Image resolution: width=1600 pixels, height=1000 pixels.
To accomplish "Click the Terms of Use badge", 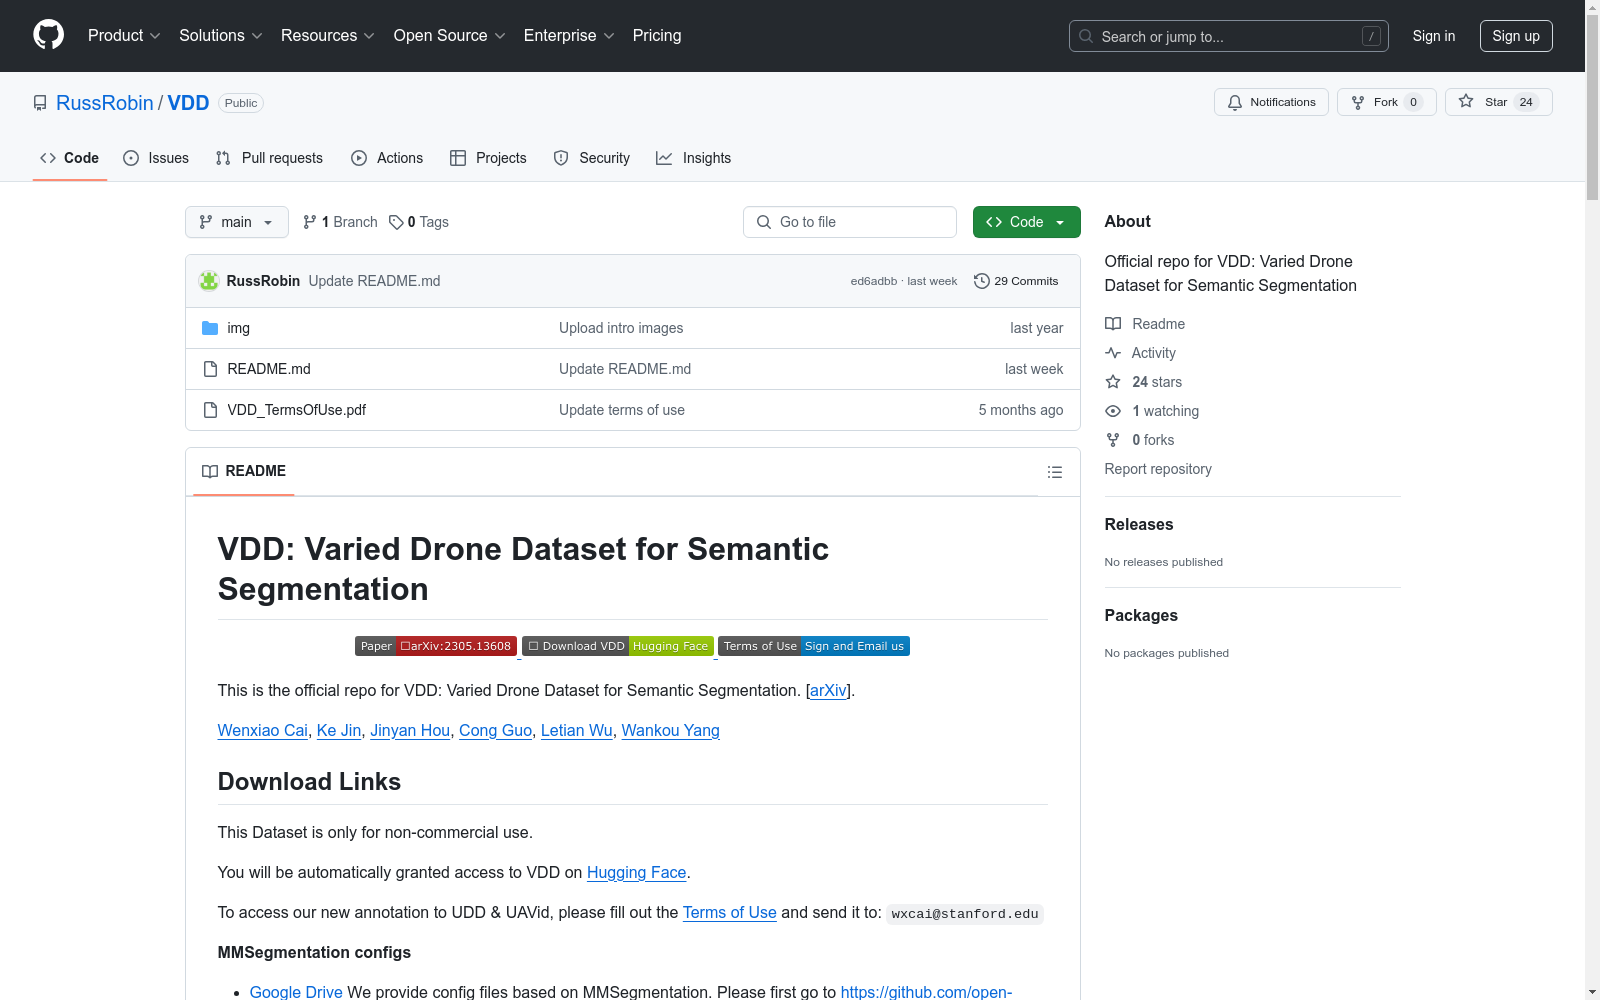I will 814,646.
